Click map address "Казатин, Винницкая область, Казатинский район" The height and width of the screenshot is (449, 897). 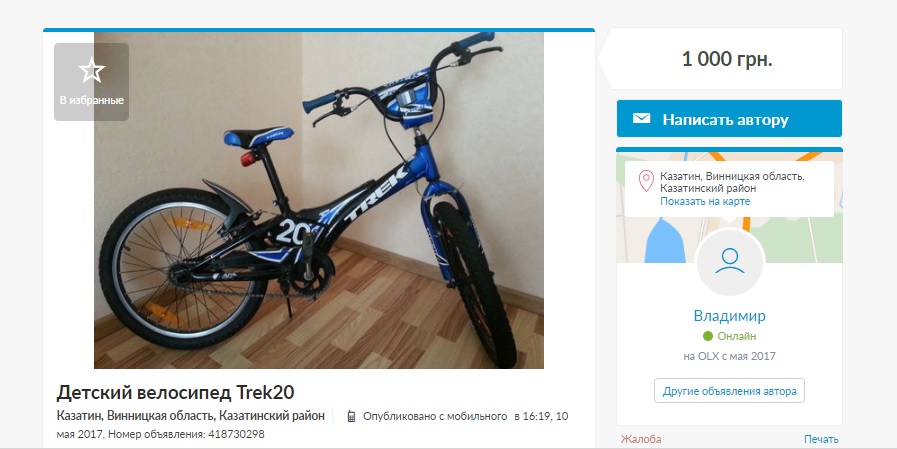(x=732, y=182)
